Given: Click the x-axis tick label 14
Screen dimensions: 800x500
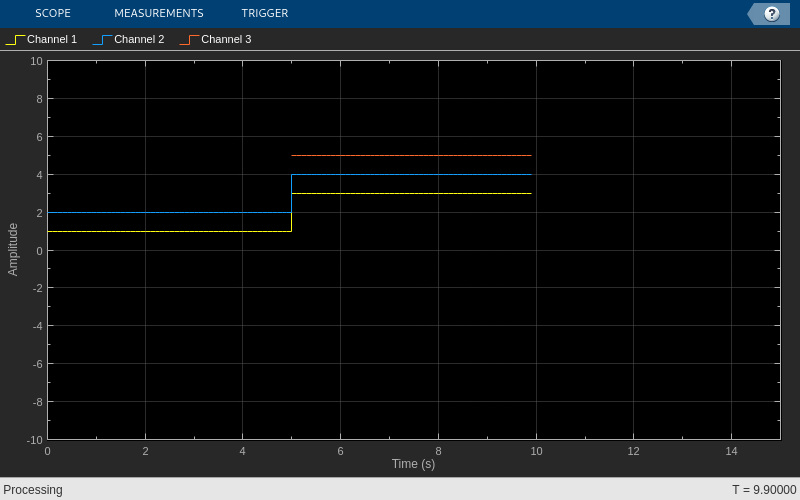Looking at the screenshot, I should point(731,451).
